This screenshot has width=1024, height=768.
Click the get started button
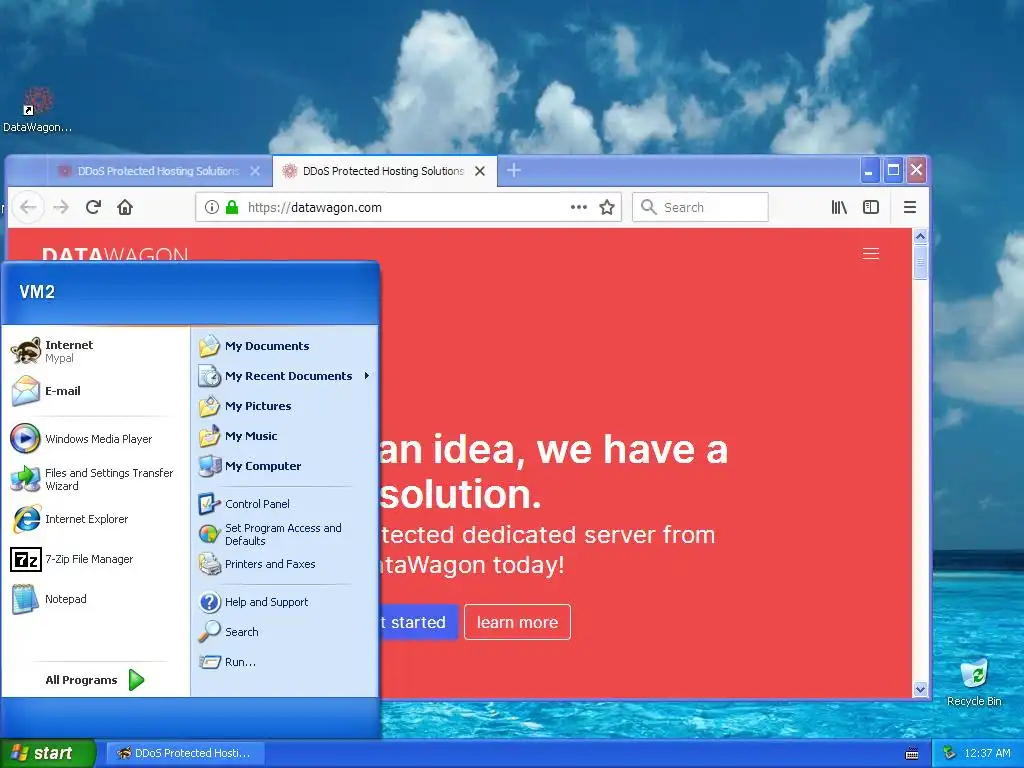418,622
